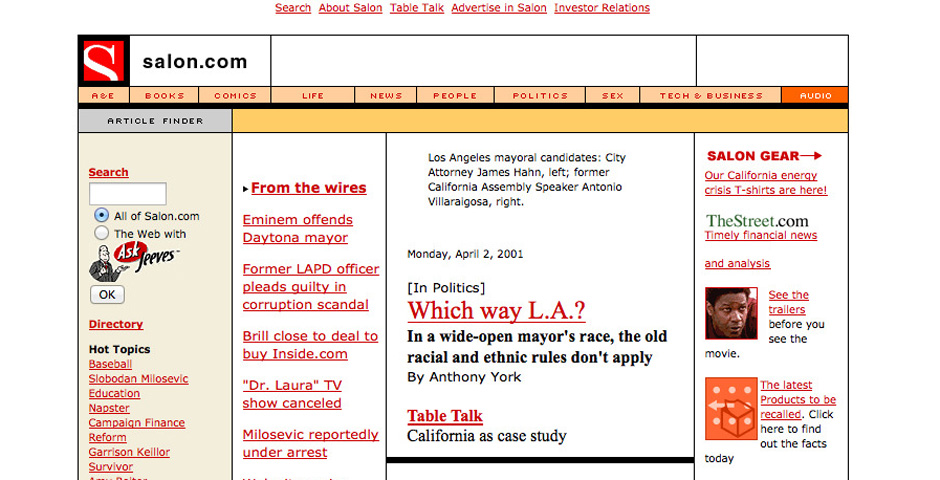Viewport: 940px width, 480px height.
Task: Click the Hot Topics heading text
Action: click(x=120, y=349)
